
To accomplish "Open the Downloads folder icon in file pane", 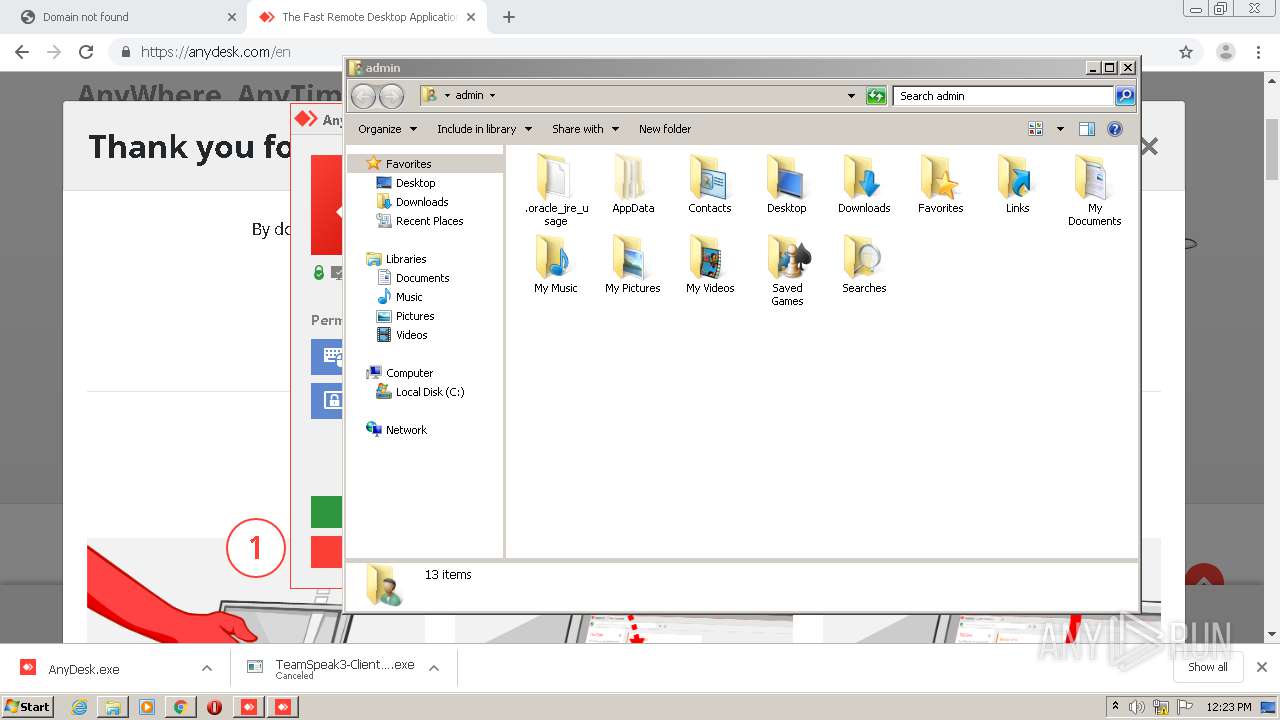I will pos(864,185).
